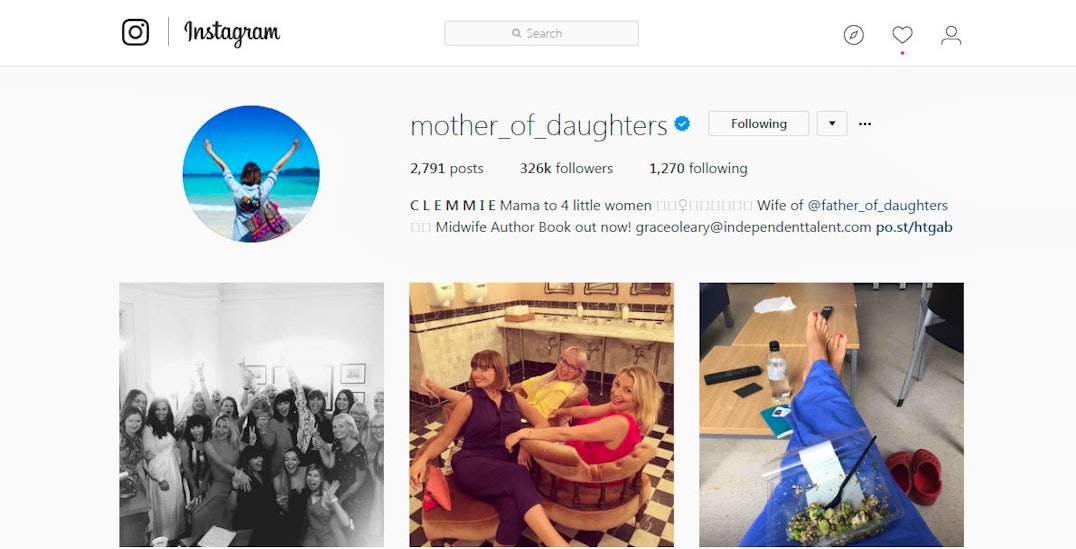The height and width of the screenshot is (549, 1076).
Task: Open the three women in armchair post
Action: click(x=541, y=414)
